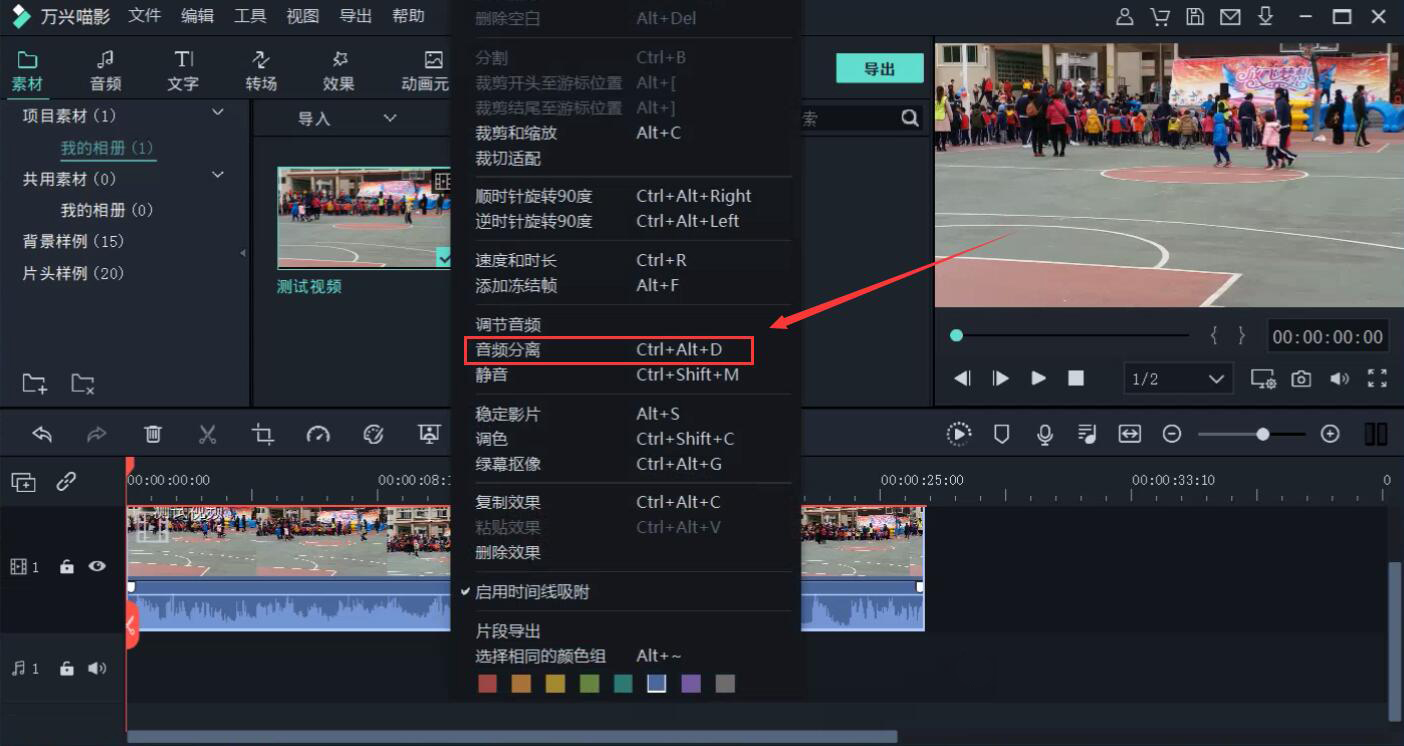Click the 导出 export button
Viewport: 1404px width, 746px height.
(x=879, y=68)
